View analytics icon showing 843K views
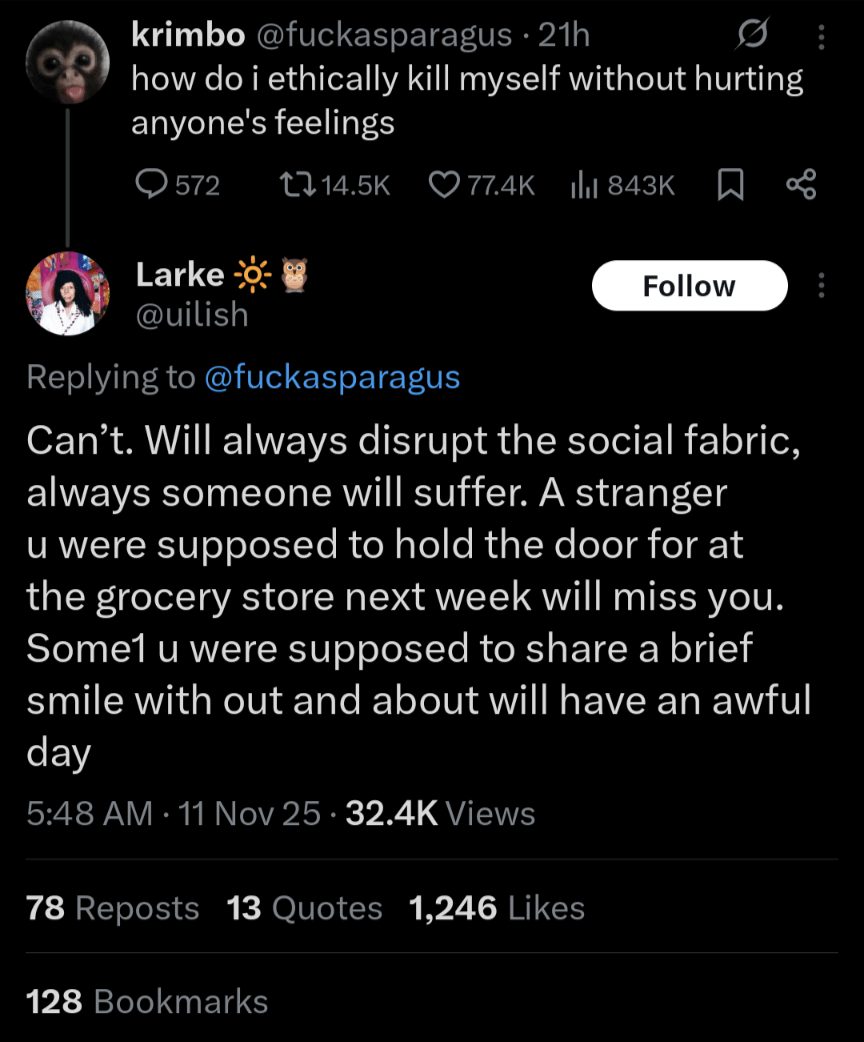Screen dimensions: 864x1042 coord(583,185)
